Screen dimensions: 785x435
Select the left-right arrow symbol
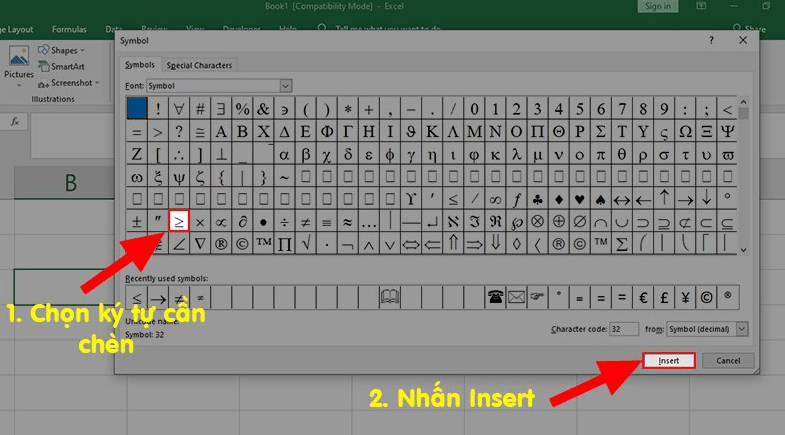(622, 199)
